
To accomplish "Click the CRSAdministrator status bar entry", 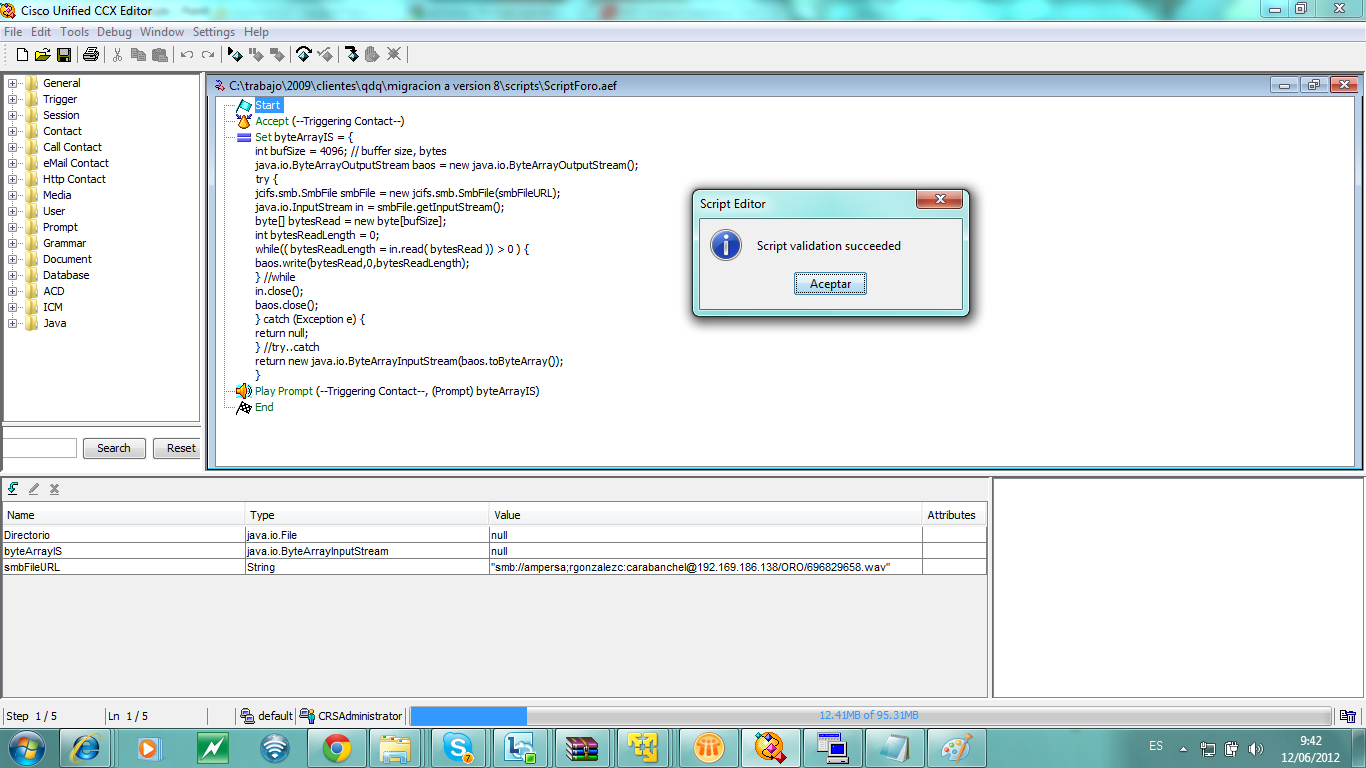I will pyautogui.click(x=351, y=716).
